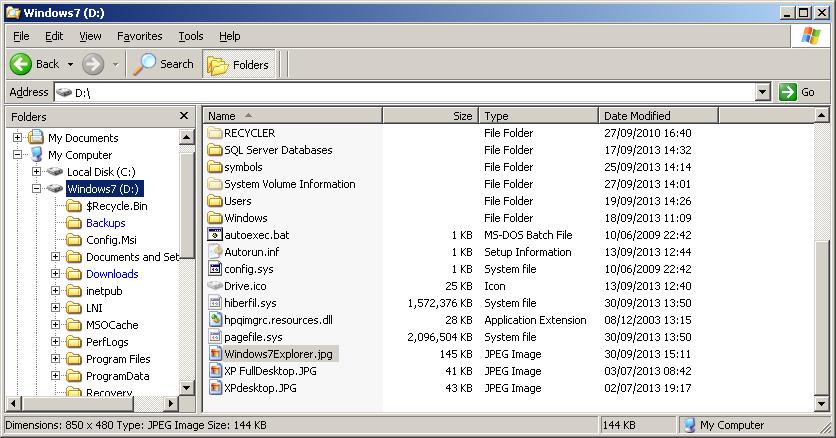The image size is (836, 438).
Task: Click the Folders tree horizontal scrollbar right arrow
Action: pyautogui.click(x=171, y=403)
